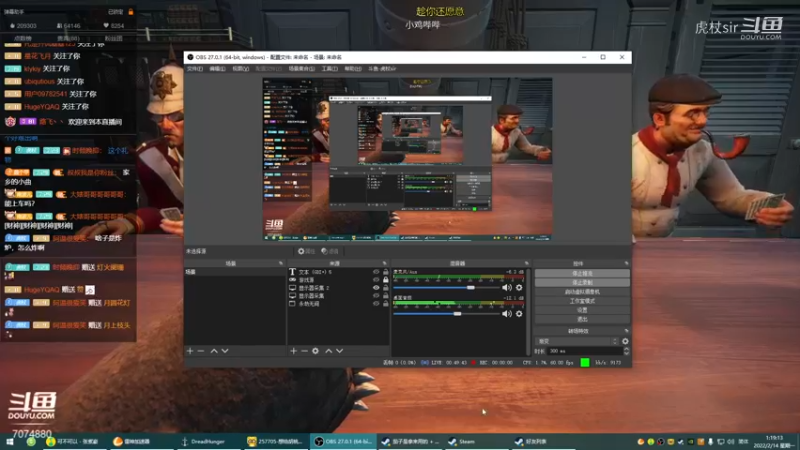
Task: Add a new source with plus icon
Action: tap(293, 351)
